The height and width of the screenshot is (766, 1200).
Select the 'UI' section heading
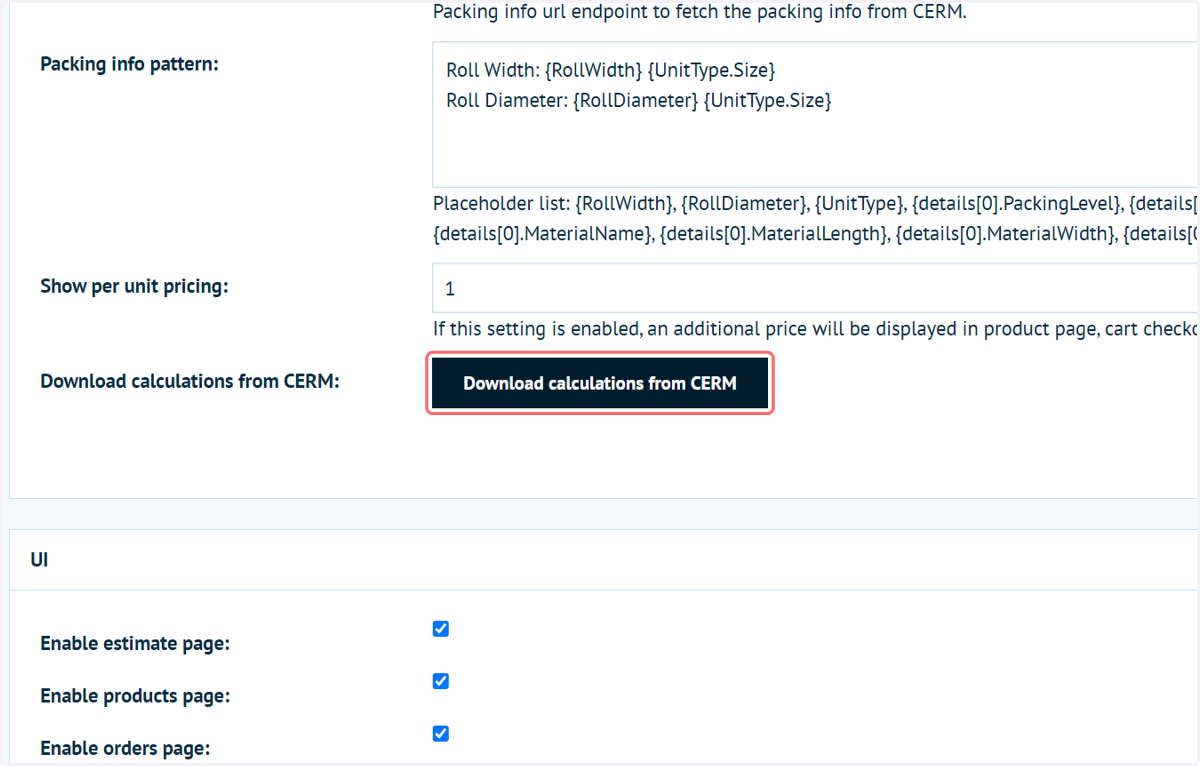click(x=40, y=560)
